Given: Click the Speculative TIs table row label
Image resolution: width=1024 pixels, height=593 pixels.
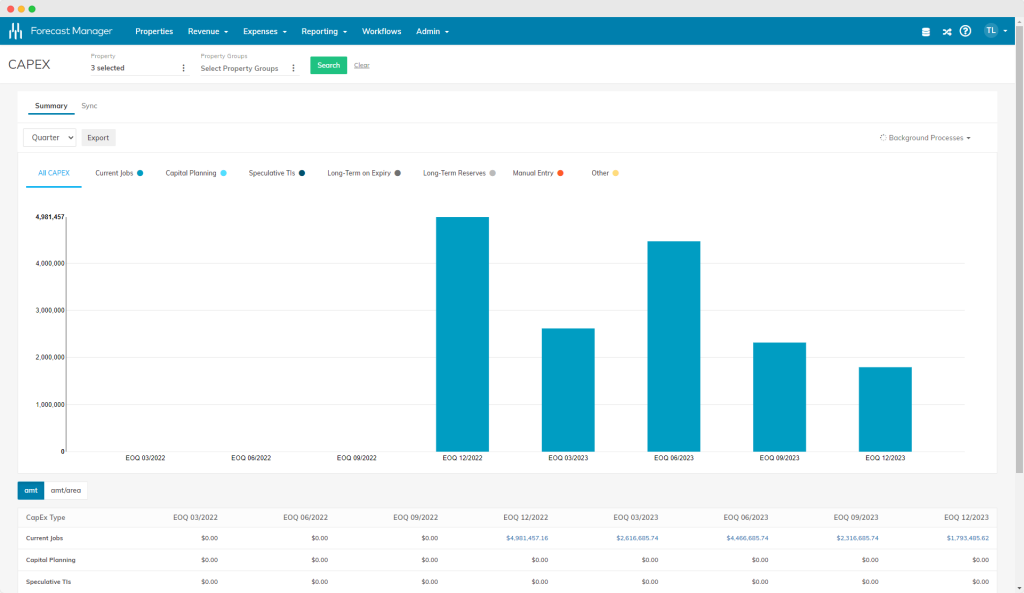Looking at the screenshot, I should [48, 581].
